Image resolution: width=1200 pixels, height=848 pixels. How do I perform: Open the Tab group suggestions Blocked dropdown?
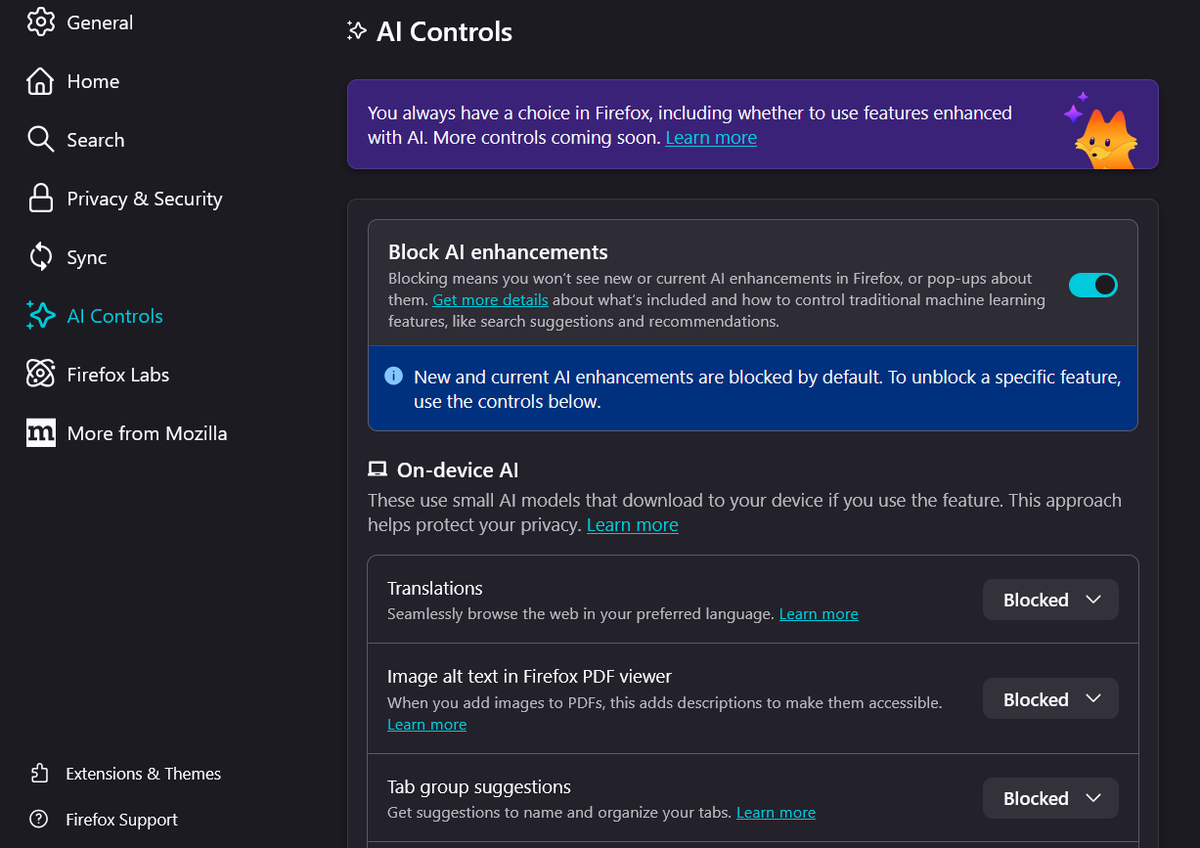(x=1050, y=797)
